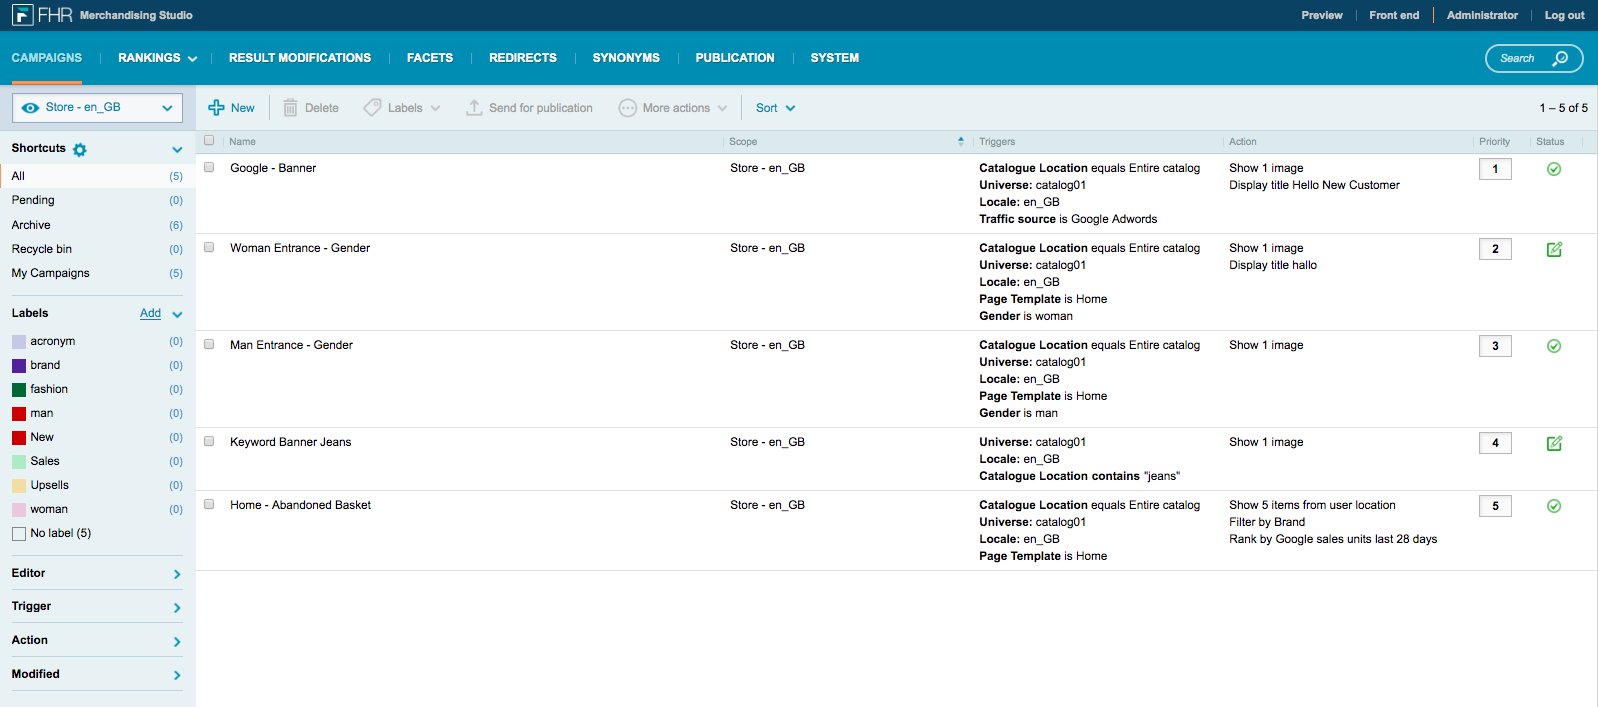Screen dimensions: 1598x707
Task: Click the Send for publication upload icon
Action: tap(474, 108)
